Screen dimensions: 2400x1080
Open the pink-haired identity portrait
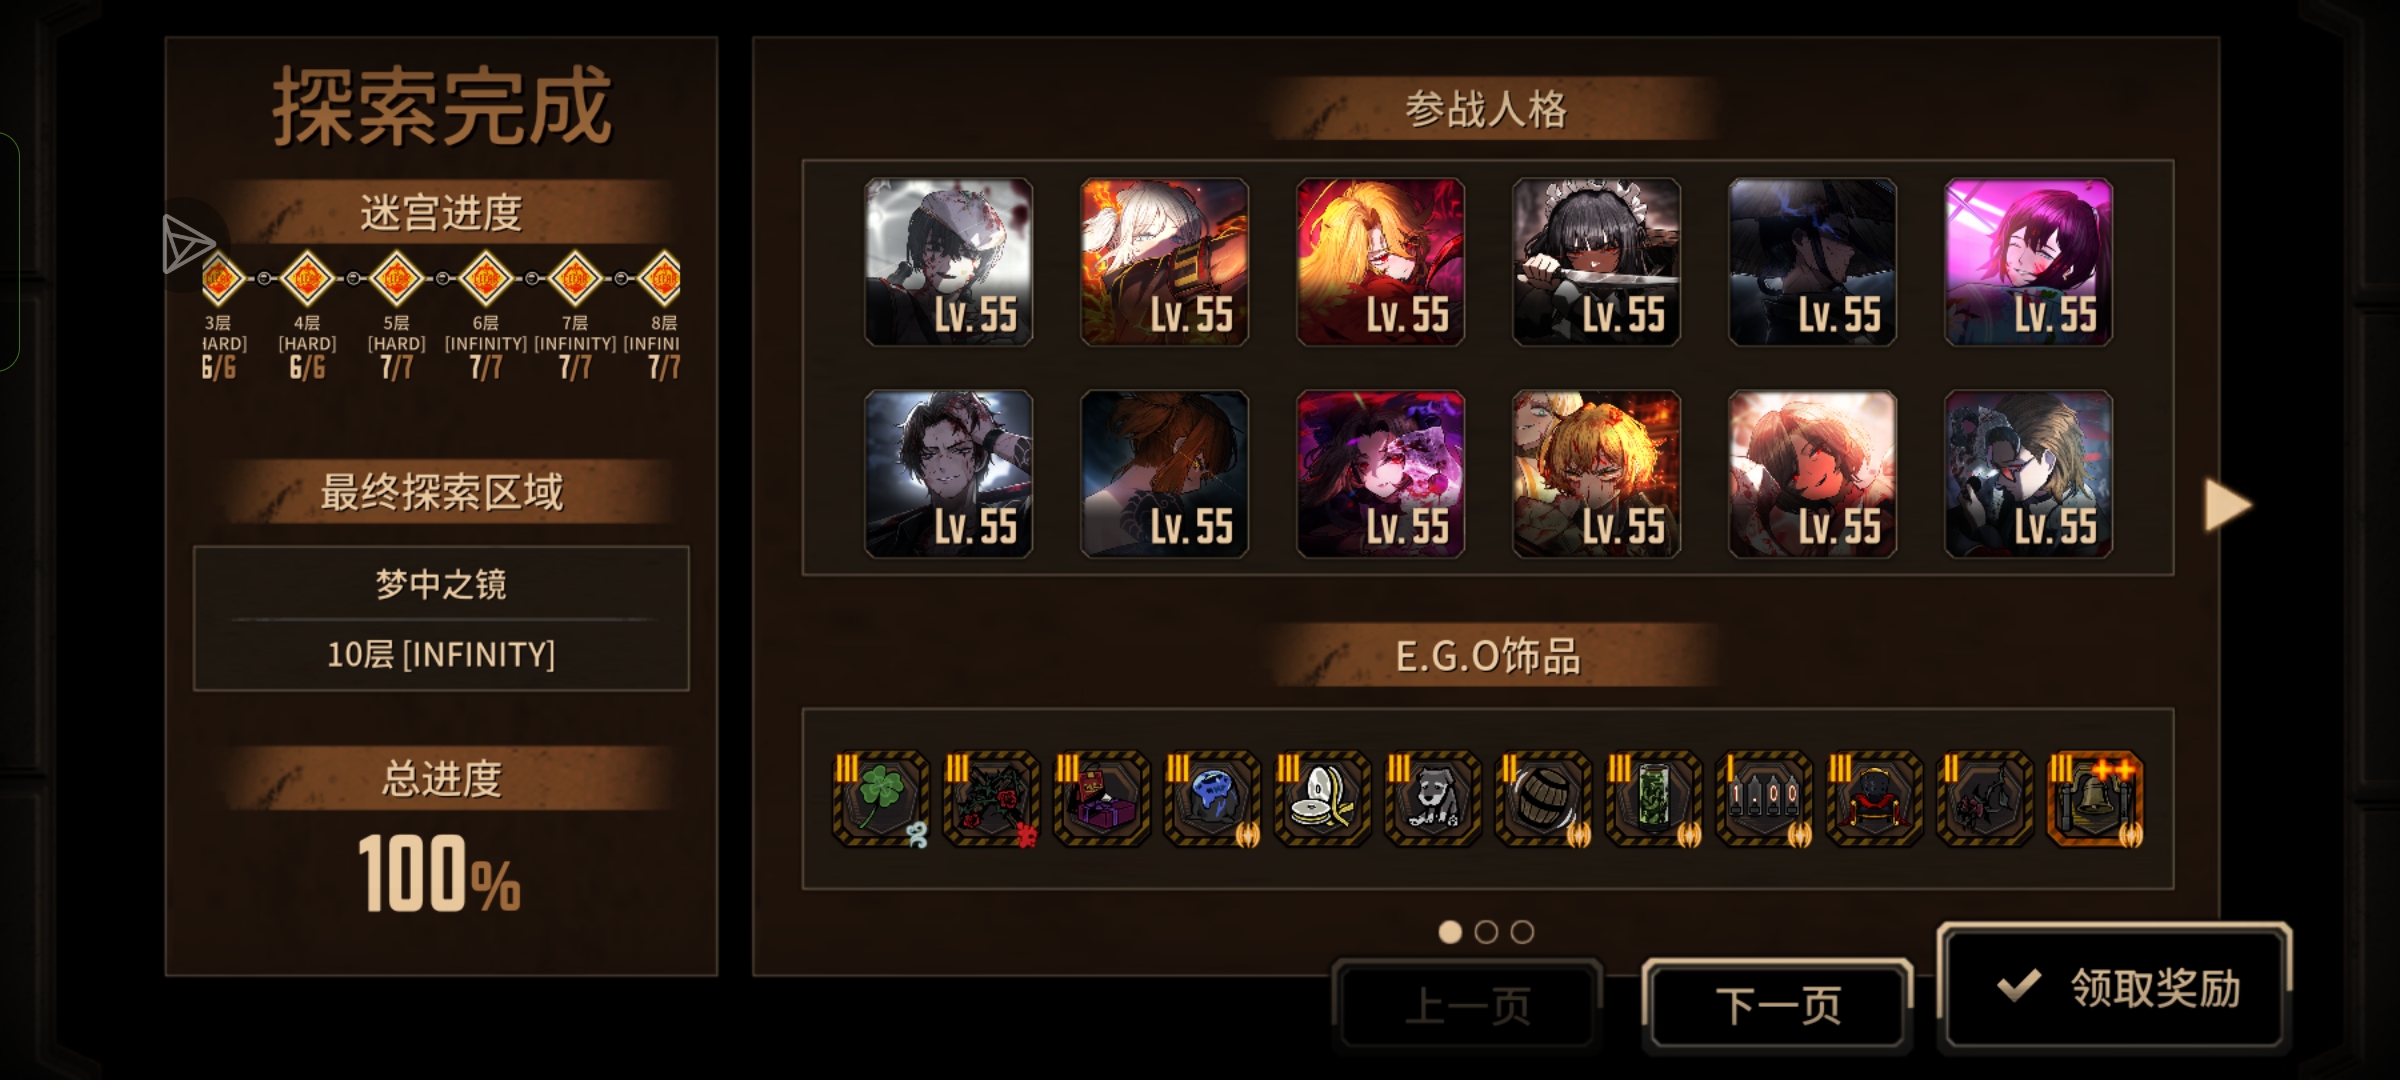click(2029, 262)
